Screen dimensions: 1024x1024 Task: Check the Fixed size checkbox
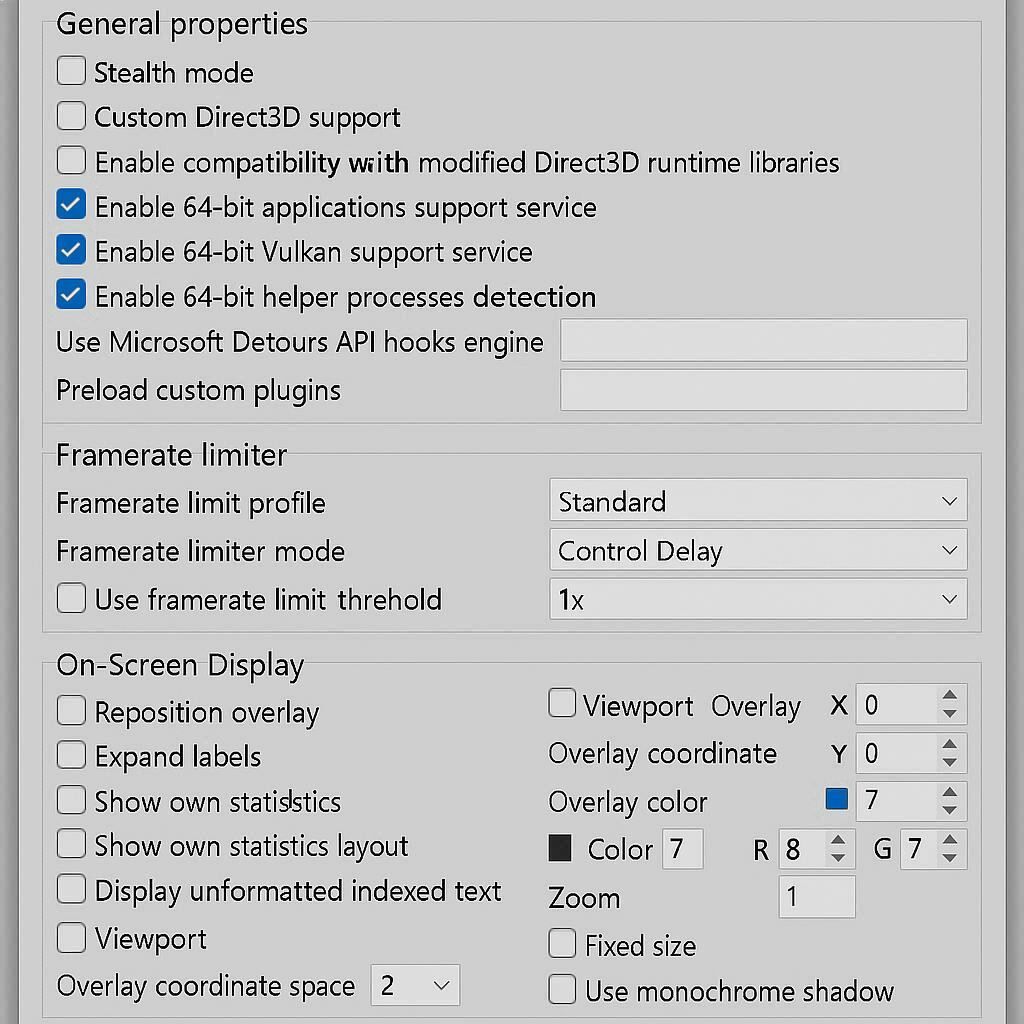click(x=562, y=944)
